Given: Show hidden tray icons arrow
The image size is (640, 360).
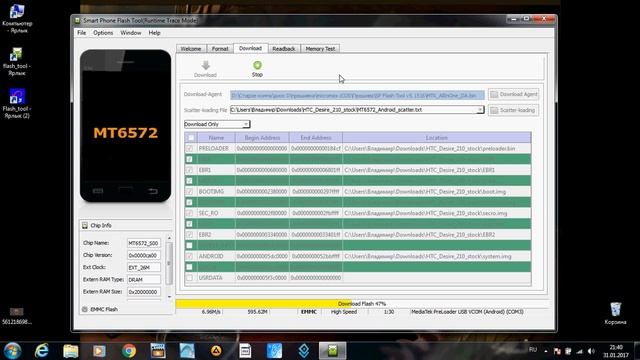Looking at the screenshot, I should point(546,351).
